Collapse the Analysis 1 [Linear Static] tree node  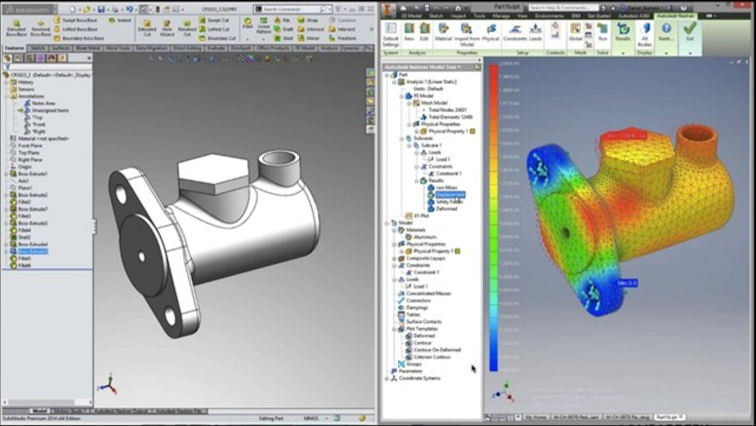click(391, 80)
